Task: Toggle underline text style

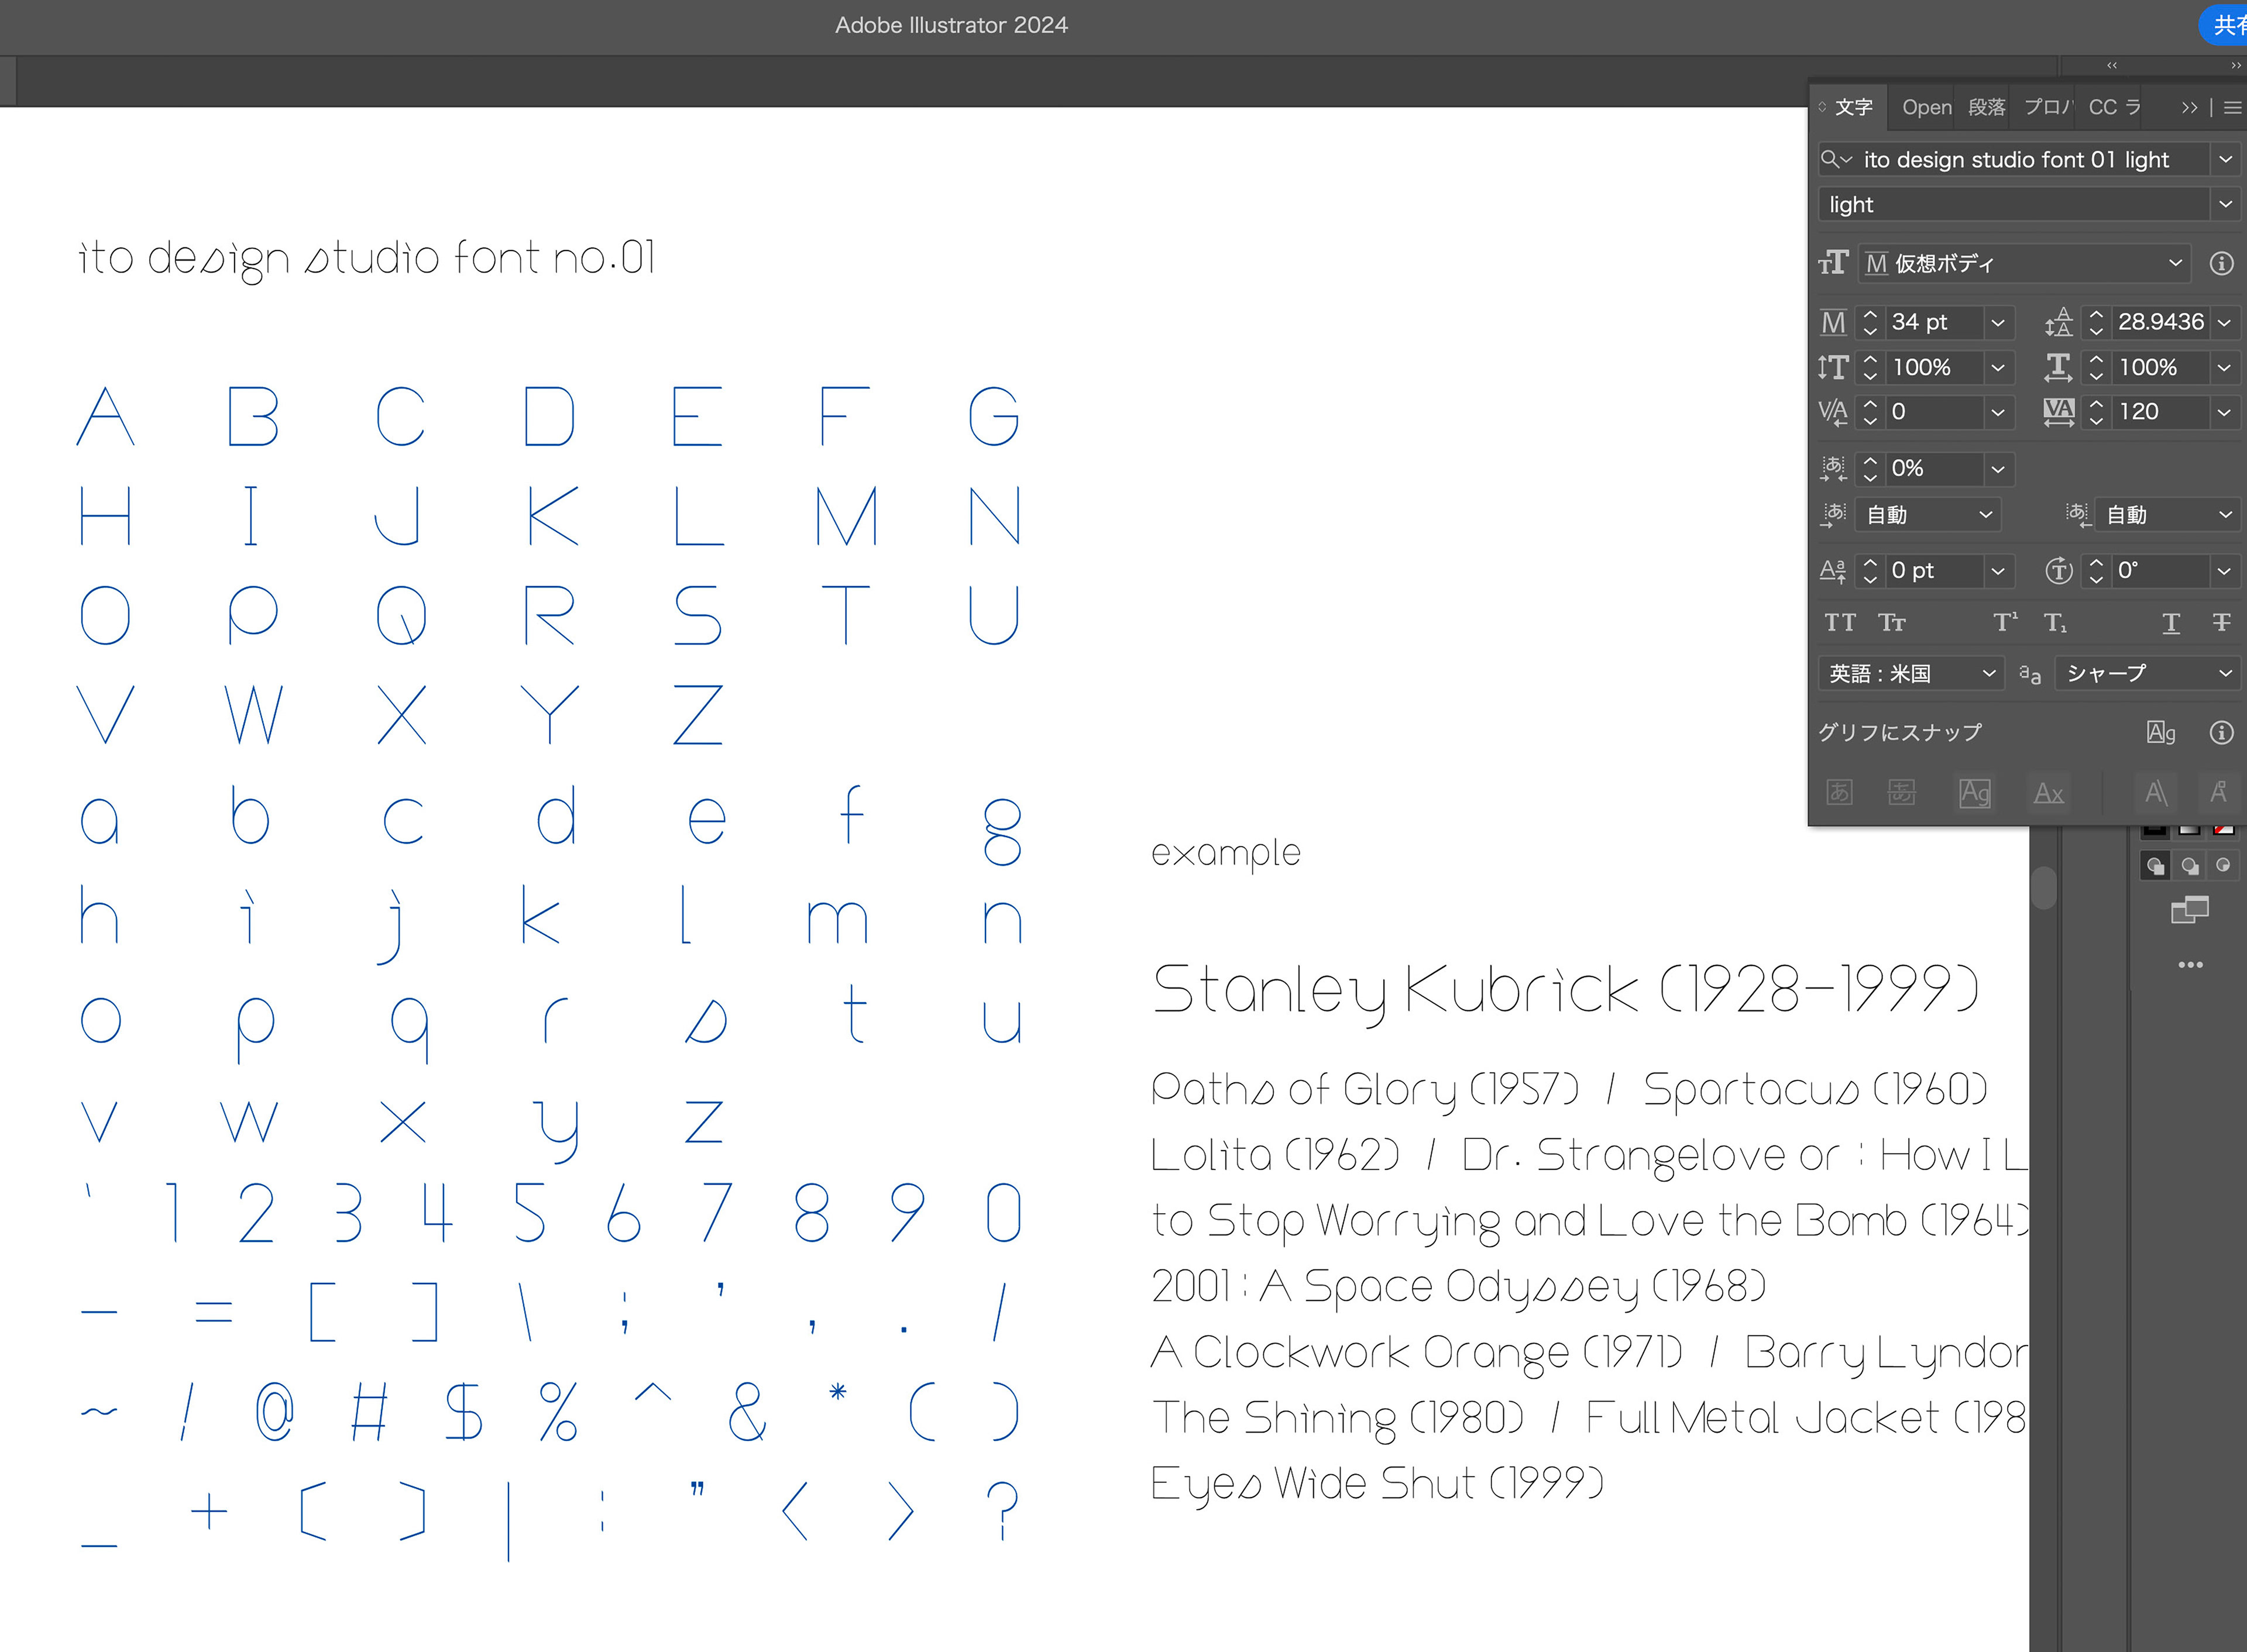Action: point(2170,623)
